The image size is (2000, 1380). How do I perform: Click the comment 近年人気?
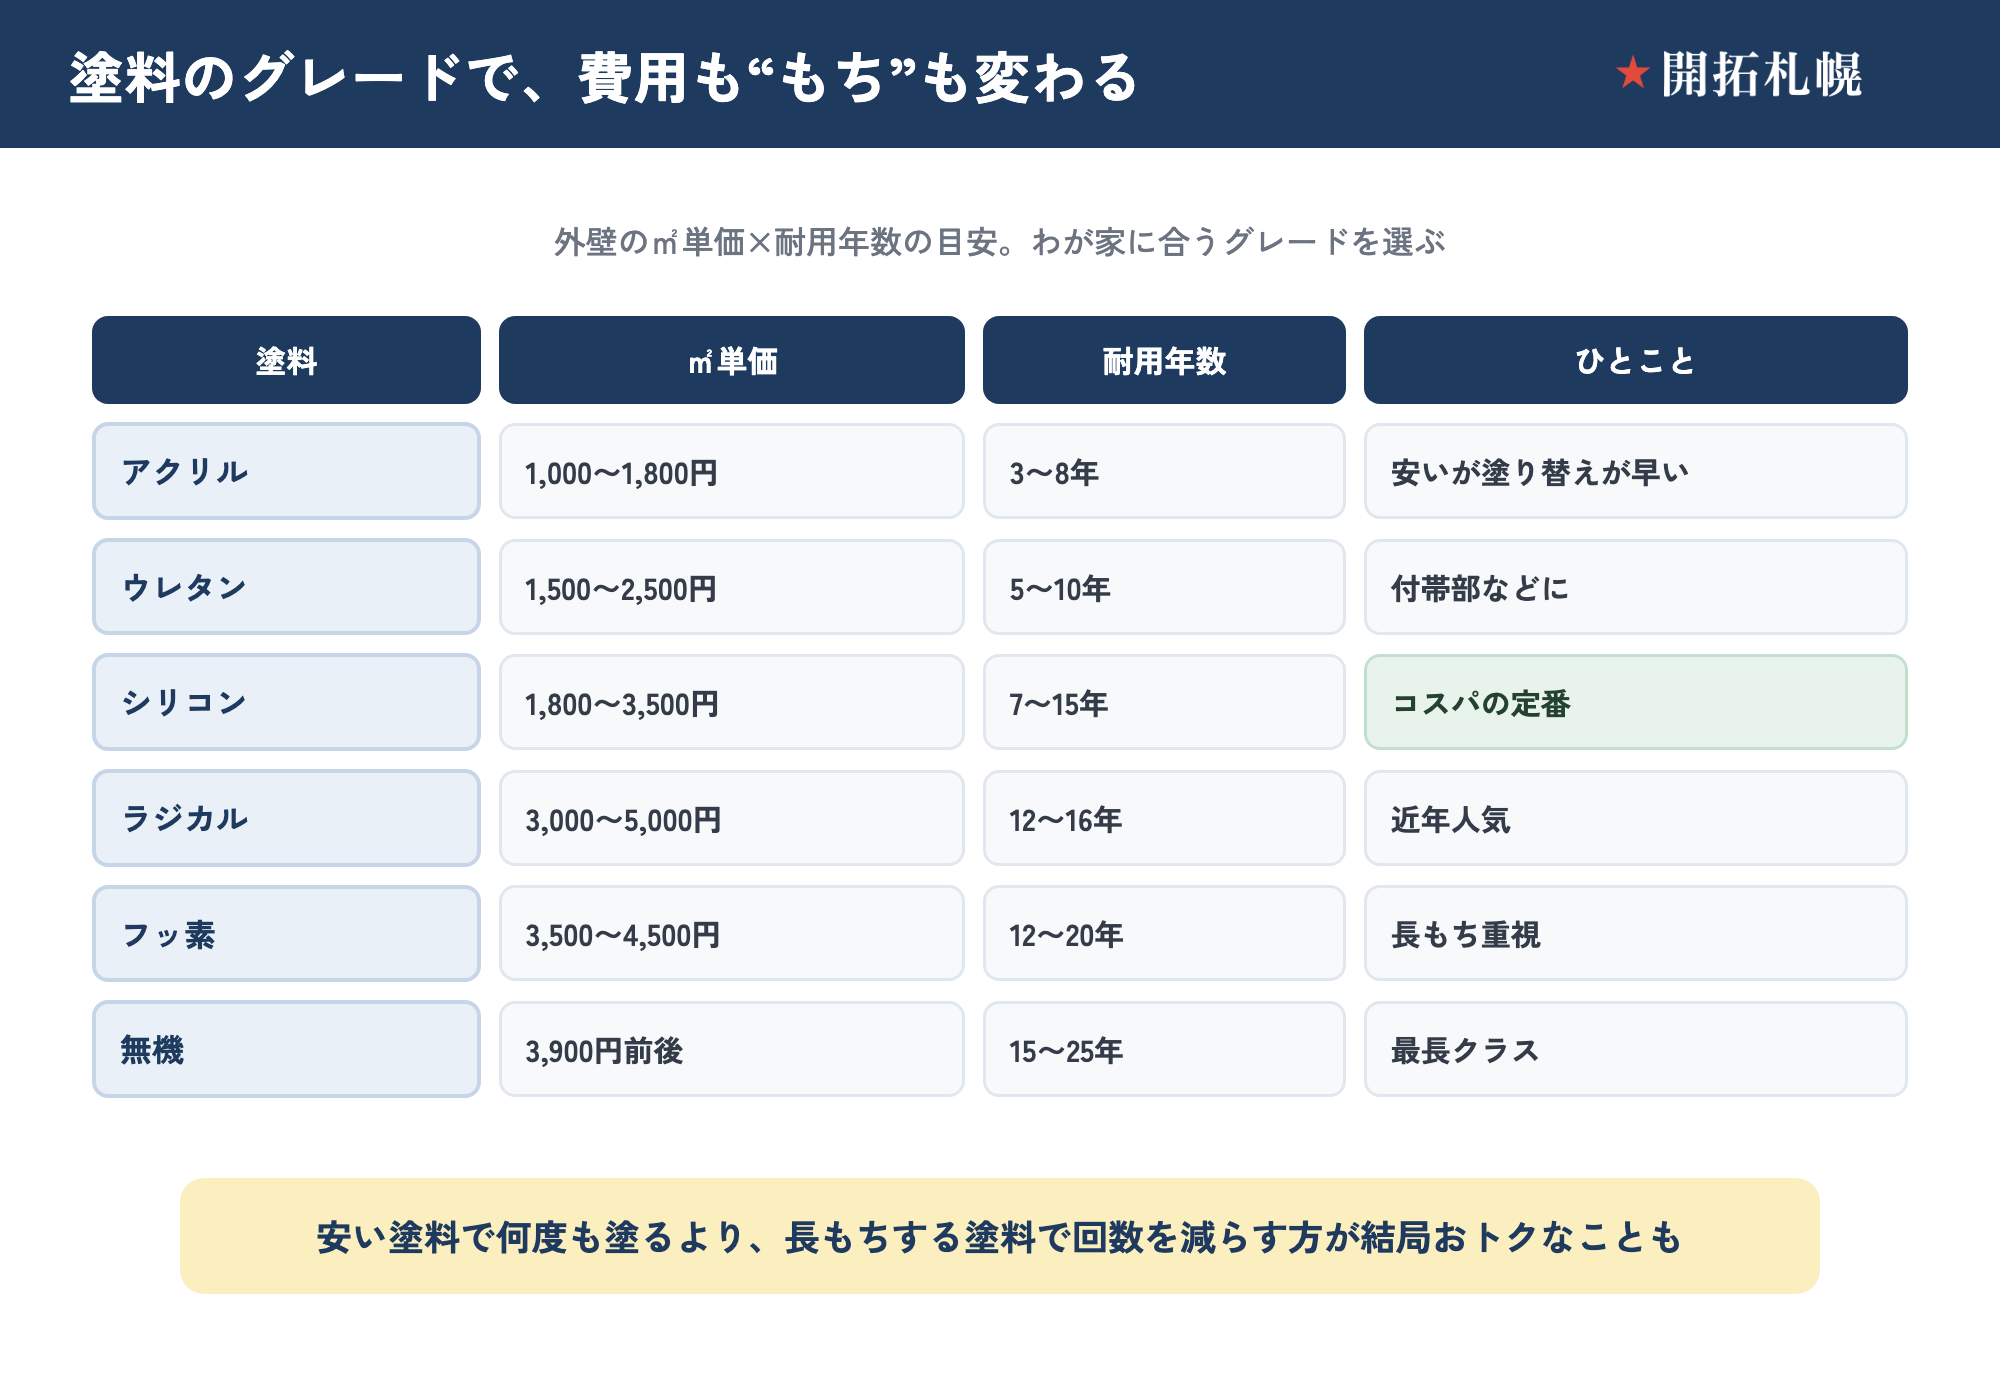(1636, 818)
